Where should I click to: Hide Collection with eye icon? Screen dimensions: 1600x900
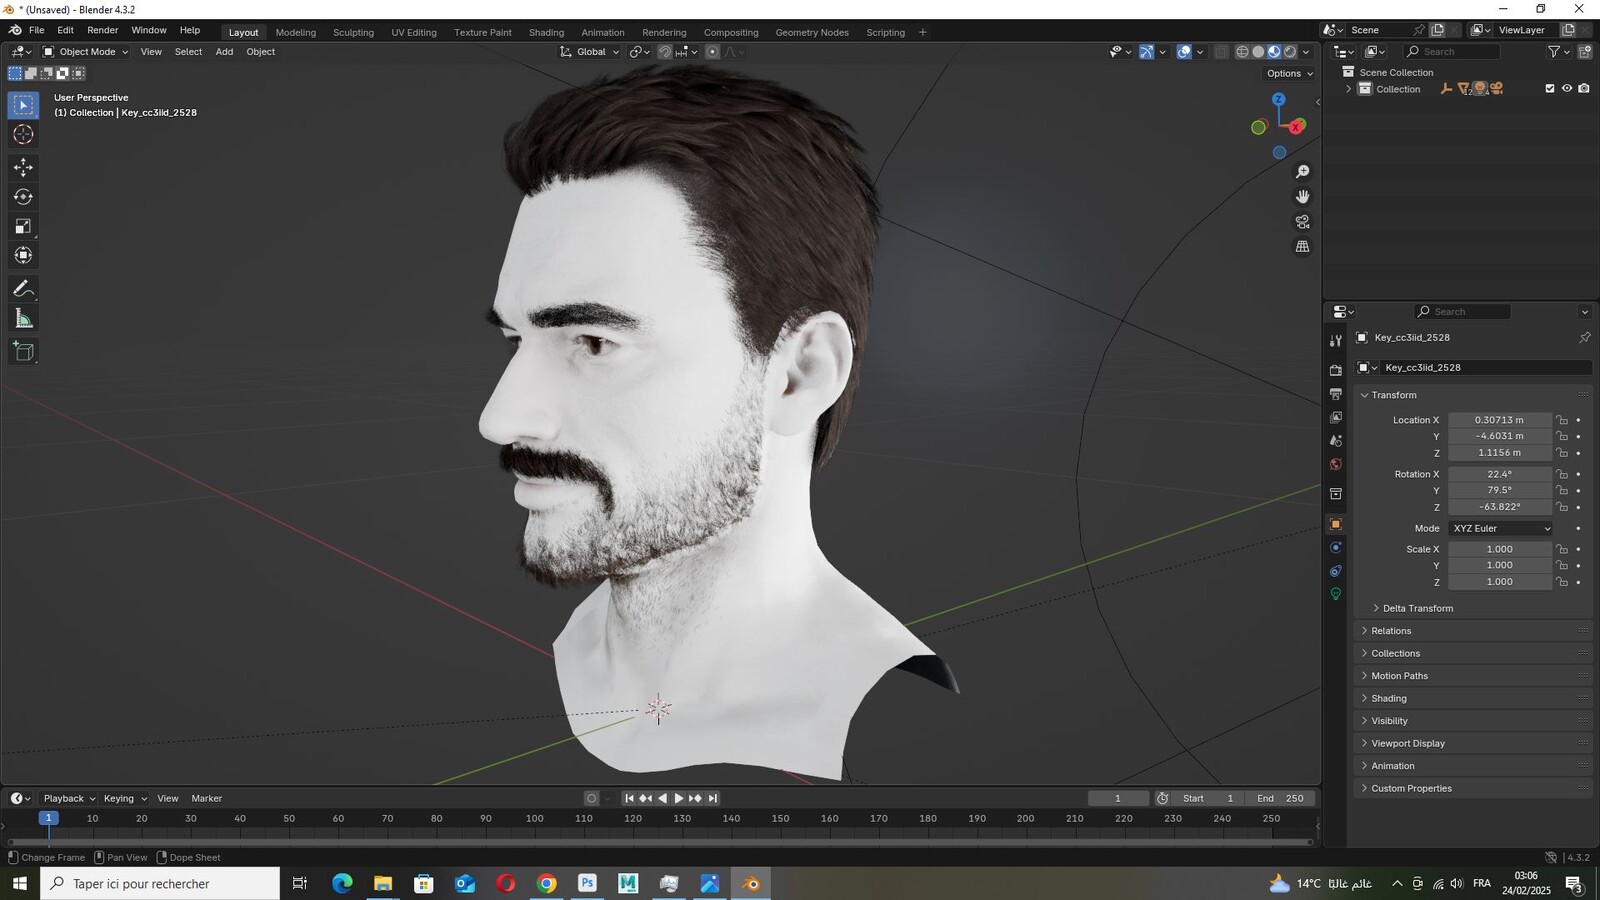1567,89
